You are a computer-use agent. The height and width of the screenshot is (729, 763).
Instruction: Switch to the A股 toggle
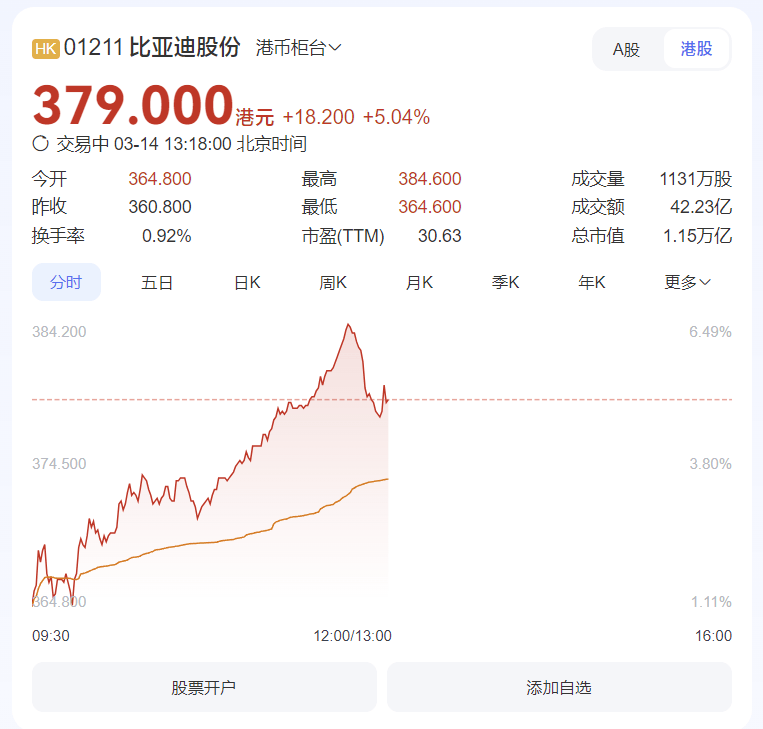(626, 49)
